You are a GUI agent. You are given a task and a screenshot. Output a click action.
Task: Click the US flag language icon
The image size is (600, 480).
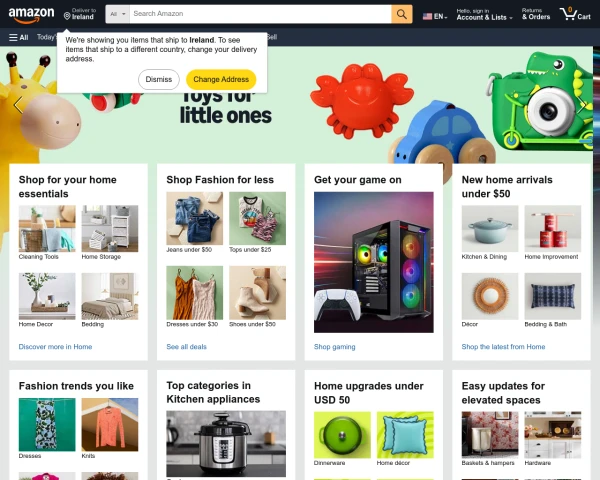click(427, 16)
